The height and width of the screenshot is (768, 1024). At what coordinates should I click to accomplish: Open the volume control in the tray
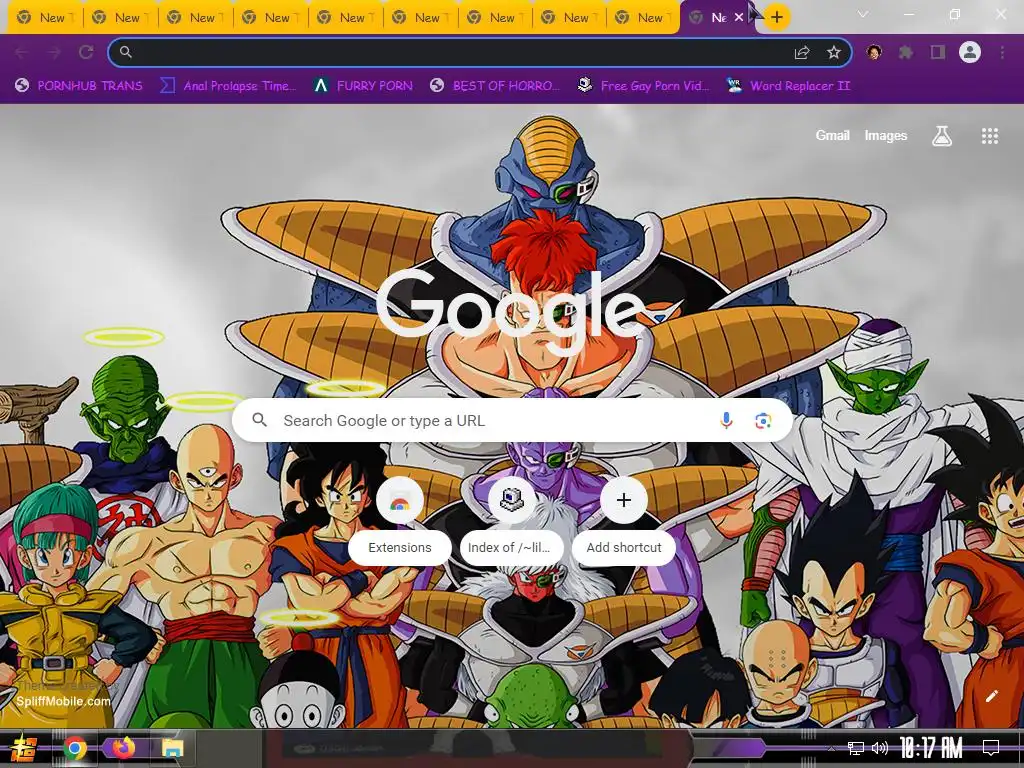coord(880,748)
